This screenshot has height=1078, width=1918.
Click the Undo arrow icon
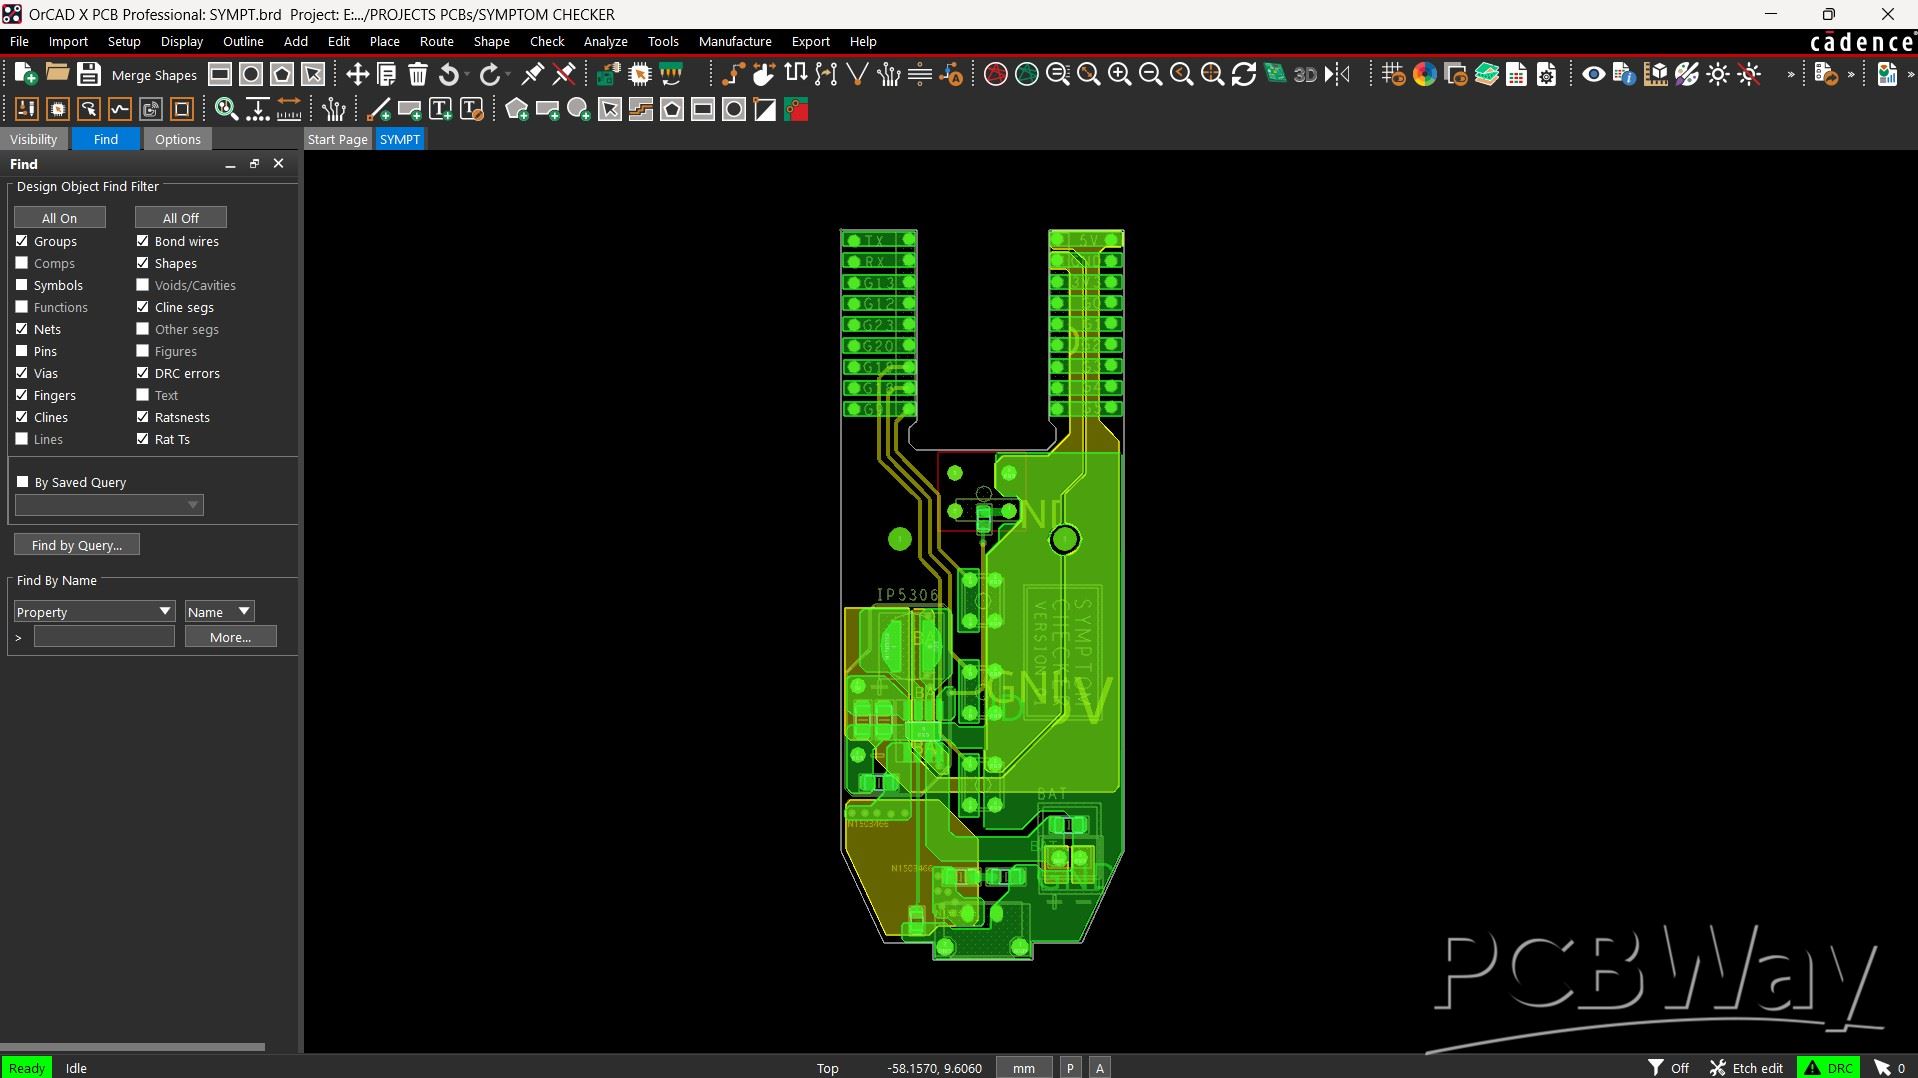(449, 74)
